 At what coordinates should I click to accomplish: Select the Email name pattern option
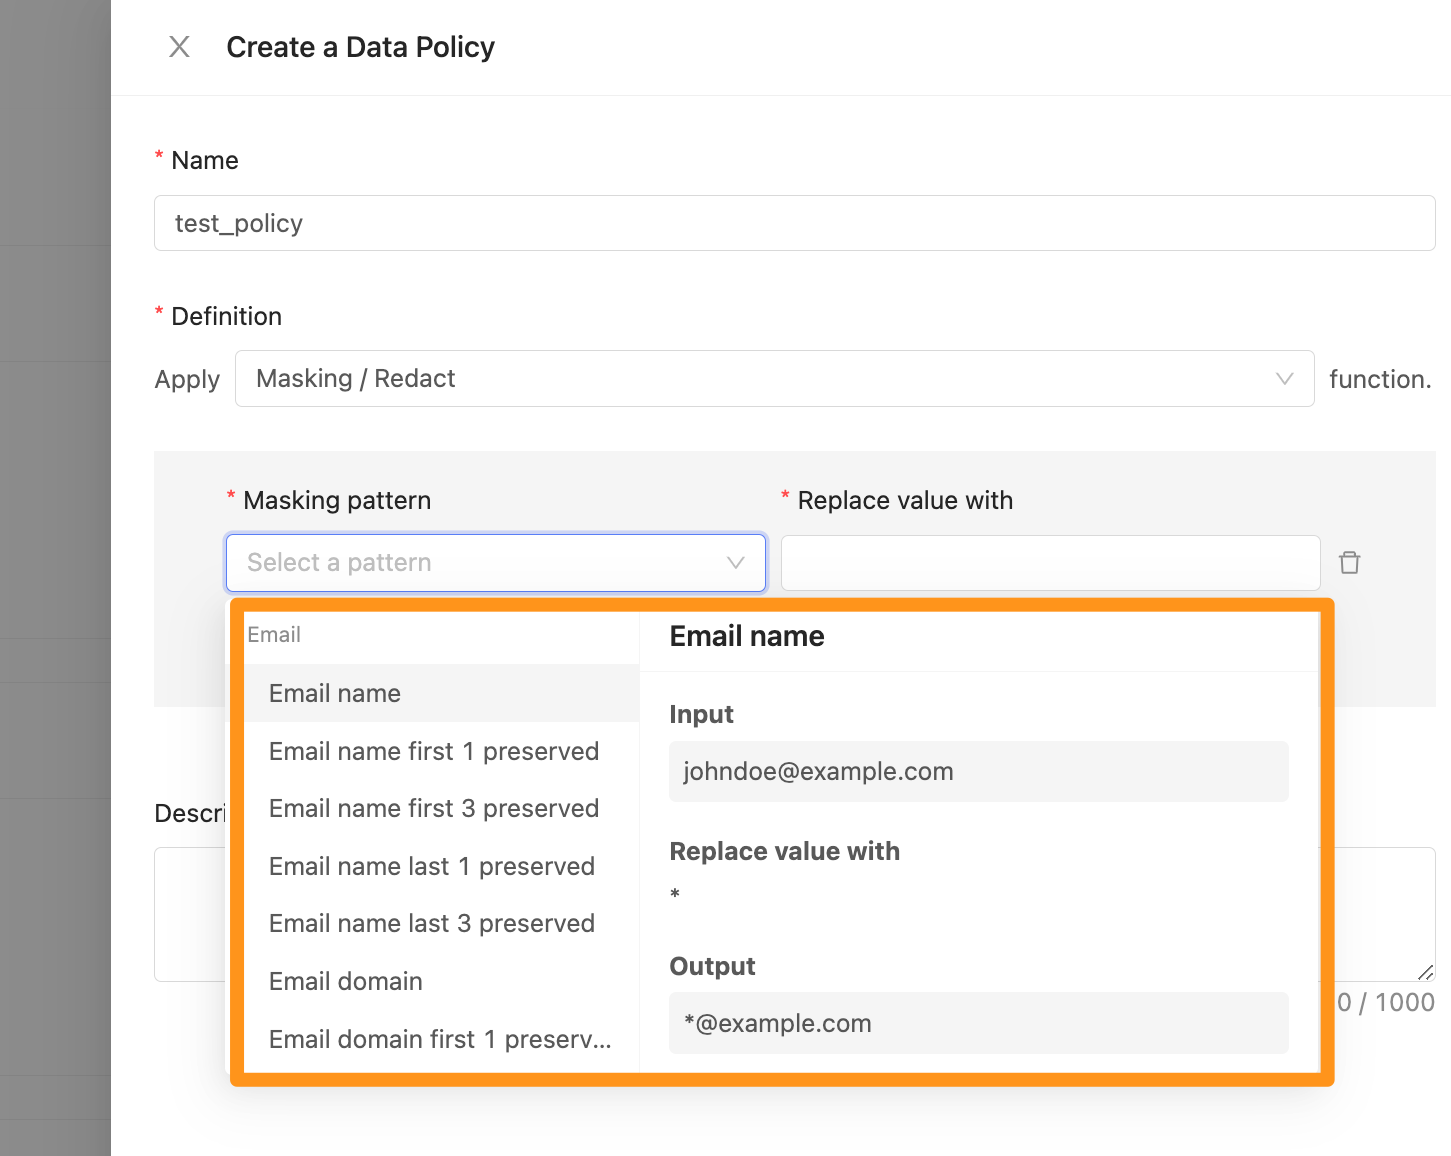pos(442,693)
